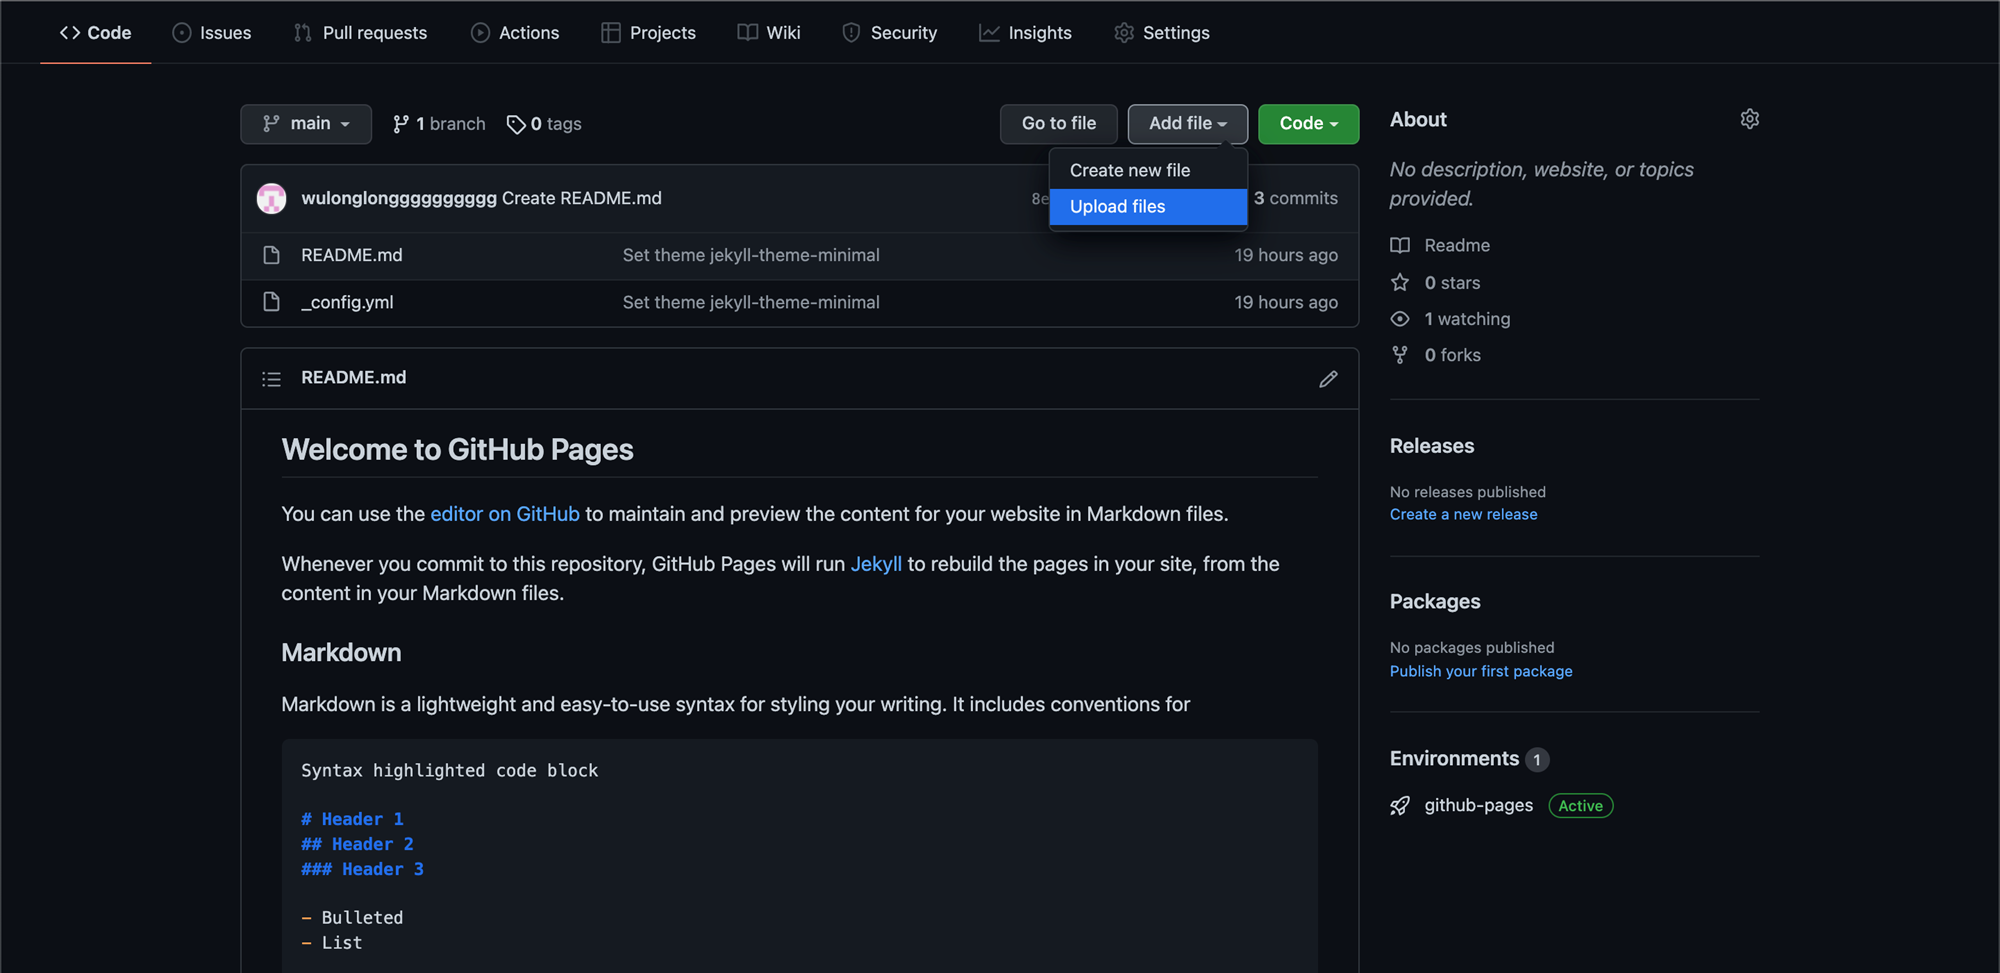View 1 watching watchers link
Screen dimensions: 2000x973
1467,319
